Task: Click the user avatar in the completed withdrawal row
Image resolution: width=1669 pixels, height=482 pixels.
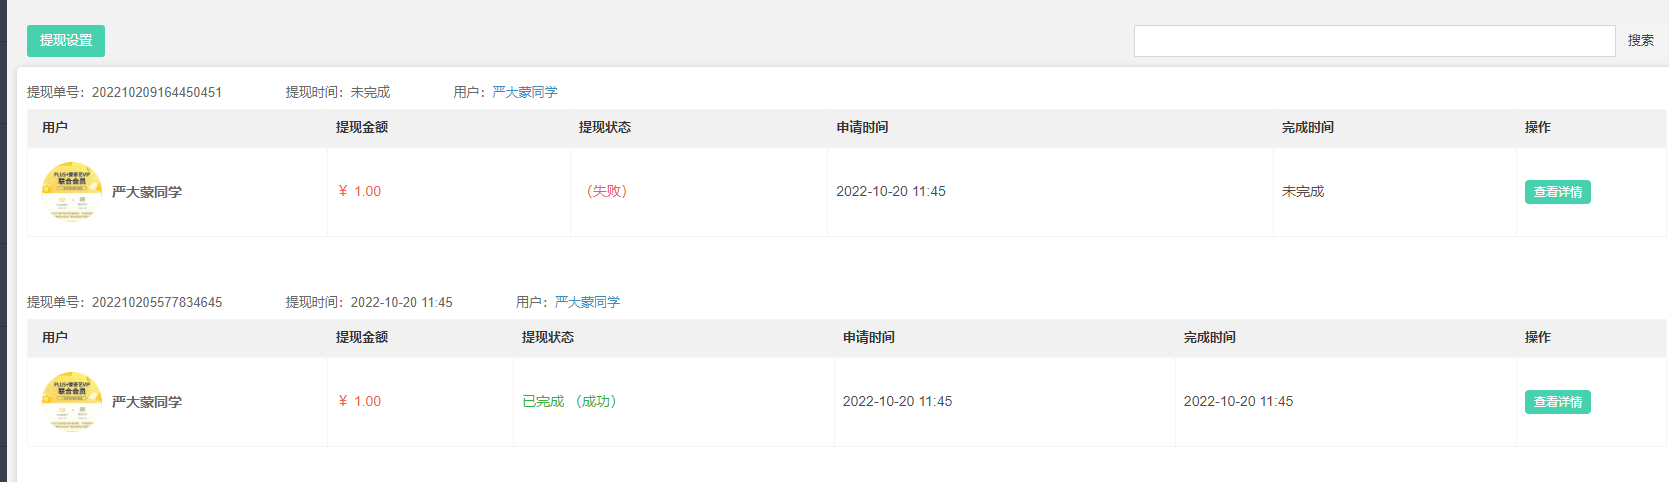Action: (72, 402)
